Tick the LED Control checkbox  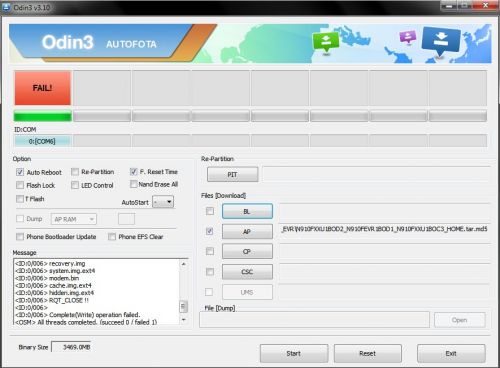(x=75, y=185)
